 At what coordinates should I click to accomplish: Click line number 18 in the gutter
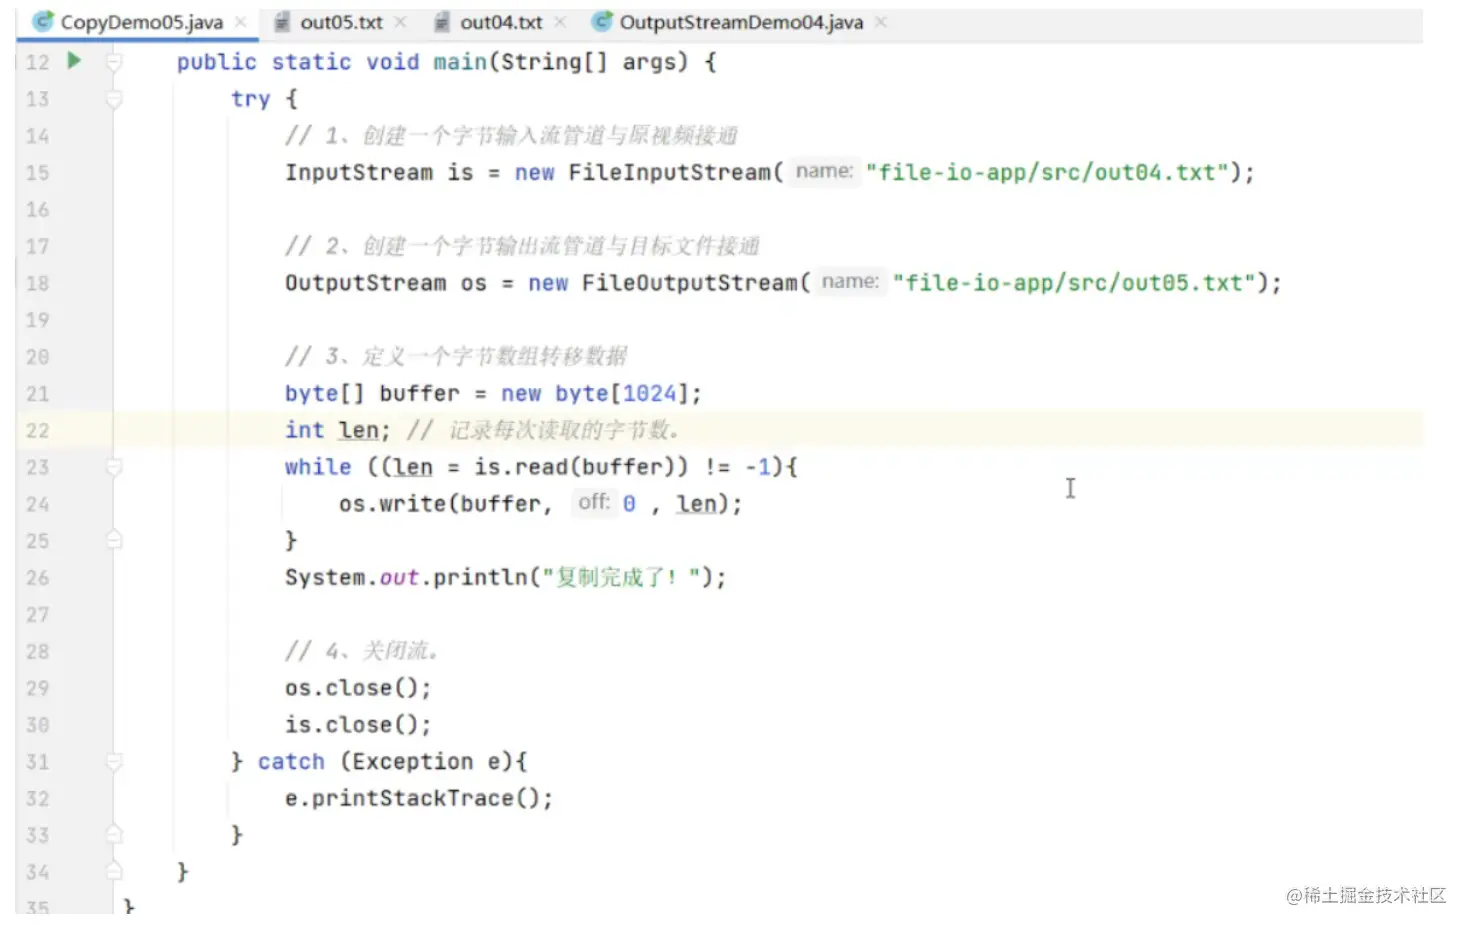pos(37,283)
